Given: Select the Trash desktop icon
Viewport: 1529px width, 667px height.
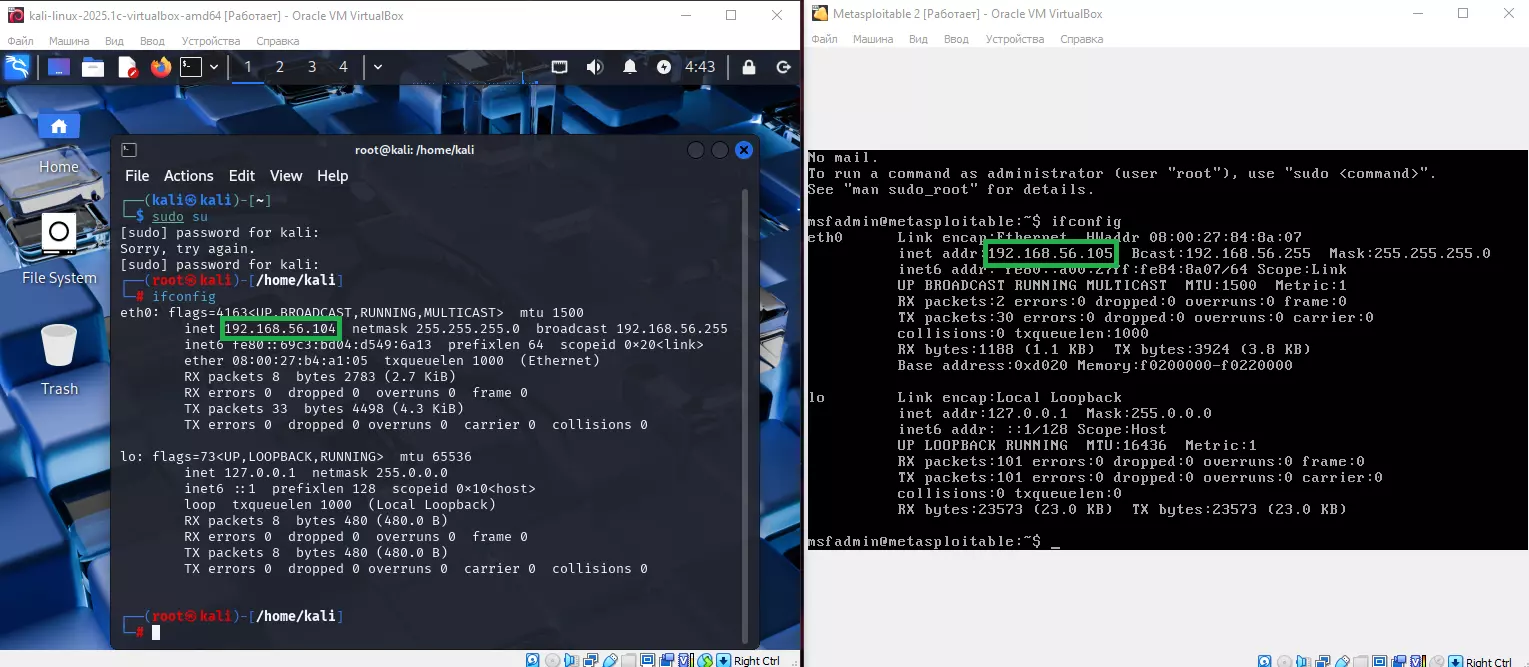Looking at the screenshot, I should click(59, 360).
